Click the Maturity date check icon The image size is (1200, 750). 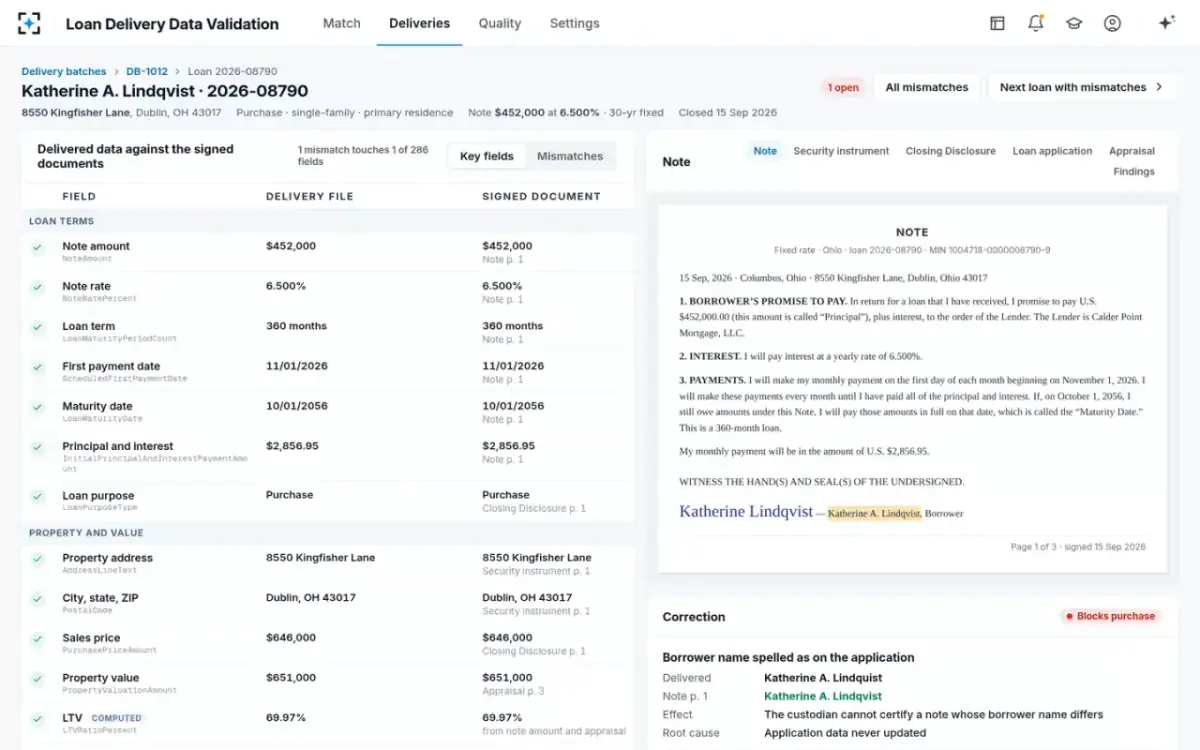pyautogui.click(x=37, y=407)
